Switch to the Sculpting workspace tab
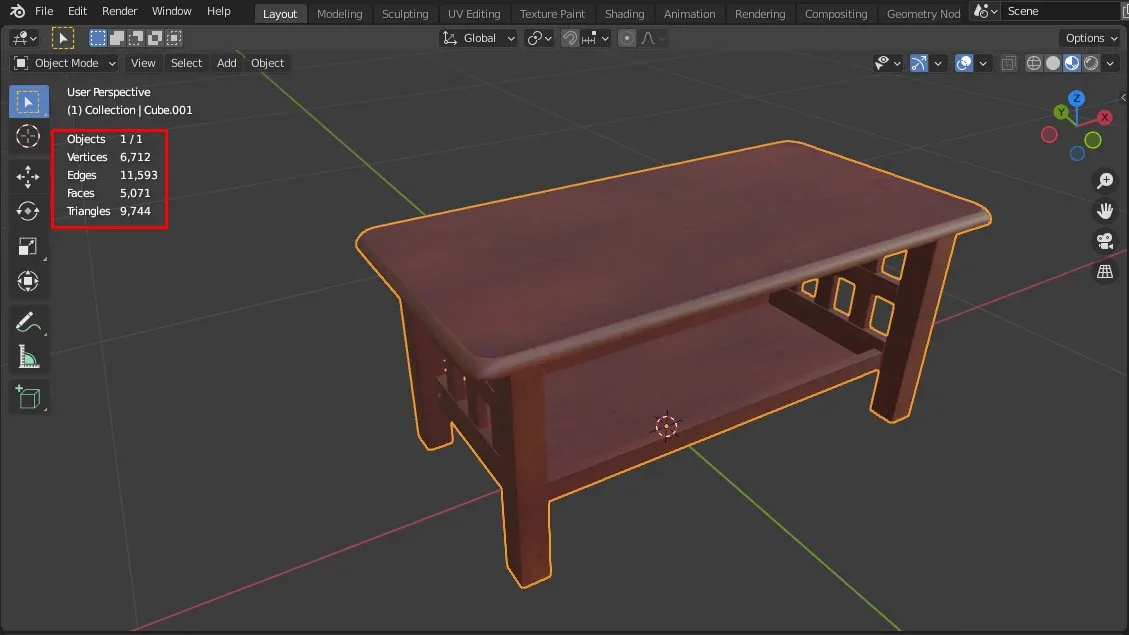This screenshot has height=635, width=1129. (x=405, y=14)
